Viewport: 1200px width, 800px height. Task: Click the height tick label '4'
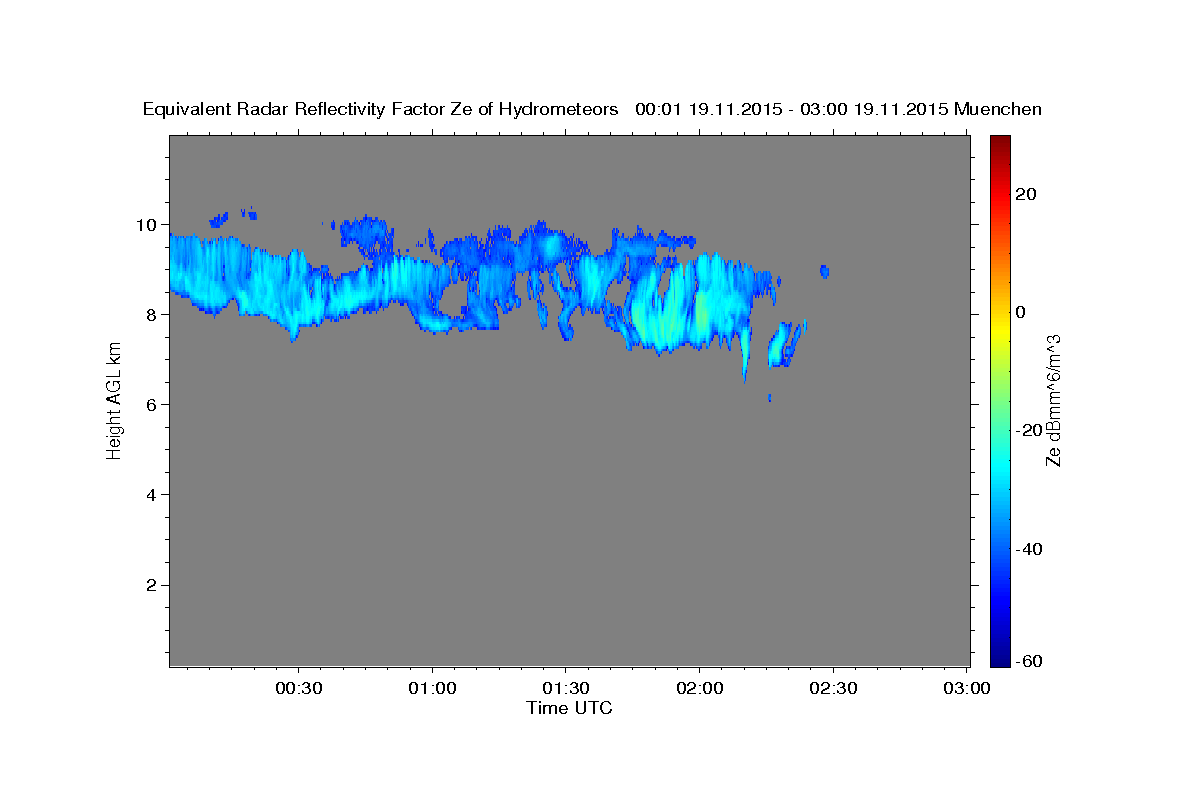[149, 495]
